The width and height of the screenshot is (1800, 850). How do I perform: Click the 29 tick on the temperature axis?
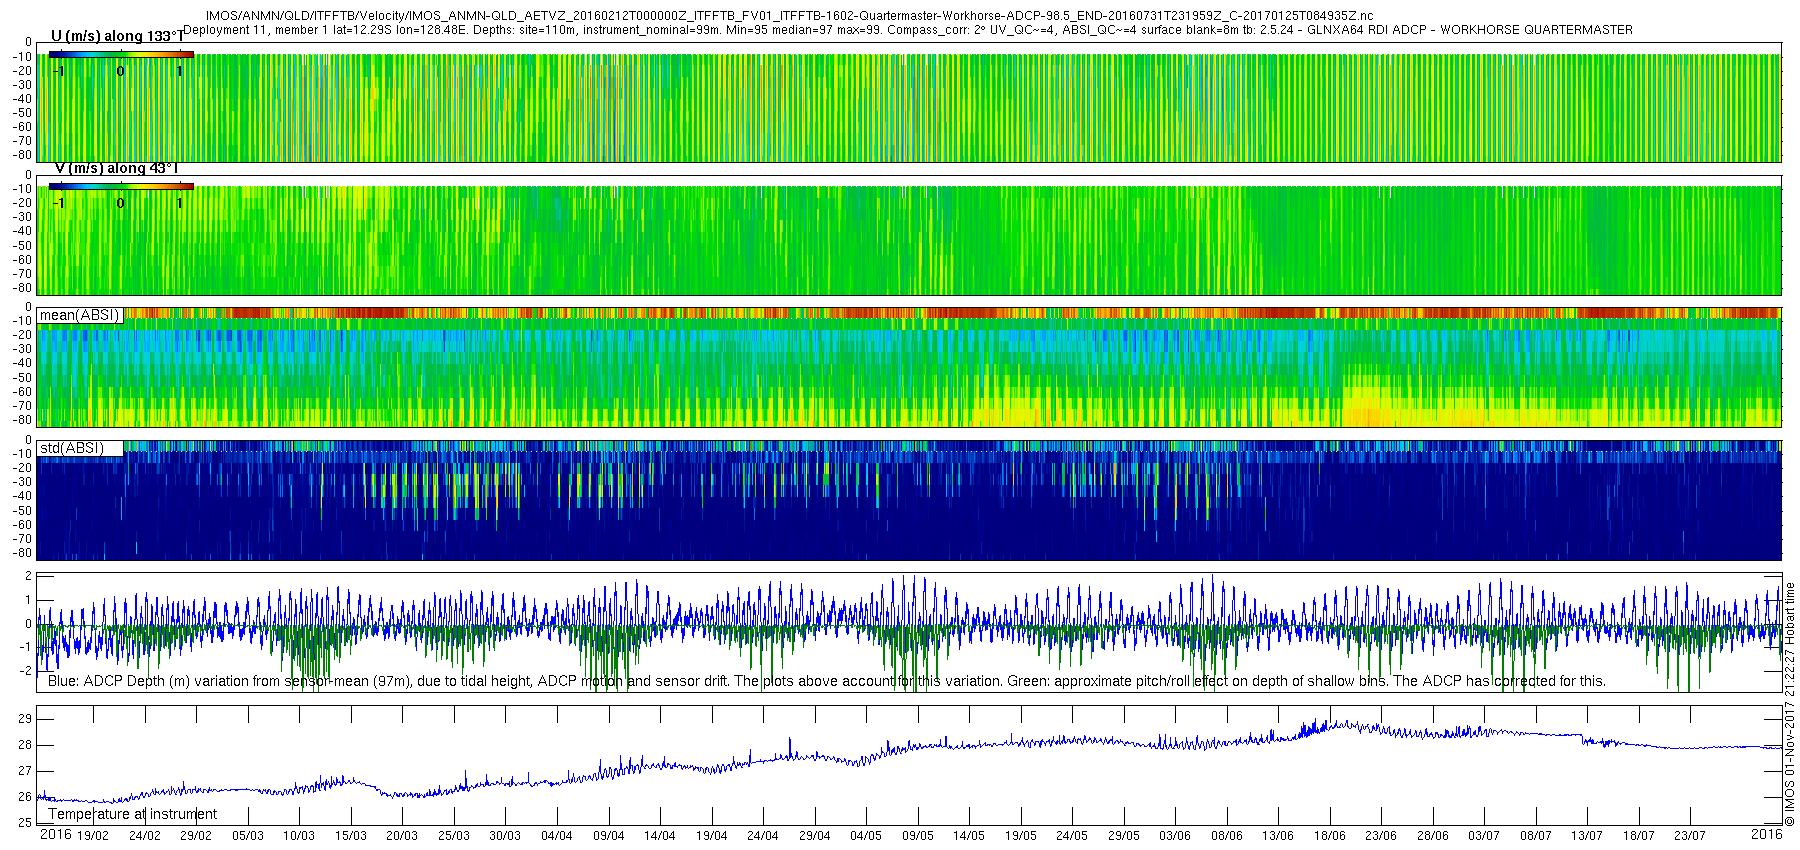click(24, 719)
